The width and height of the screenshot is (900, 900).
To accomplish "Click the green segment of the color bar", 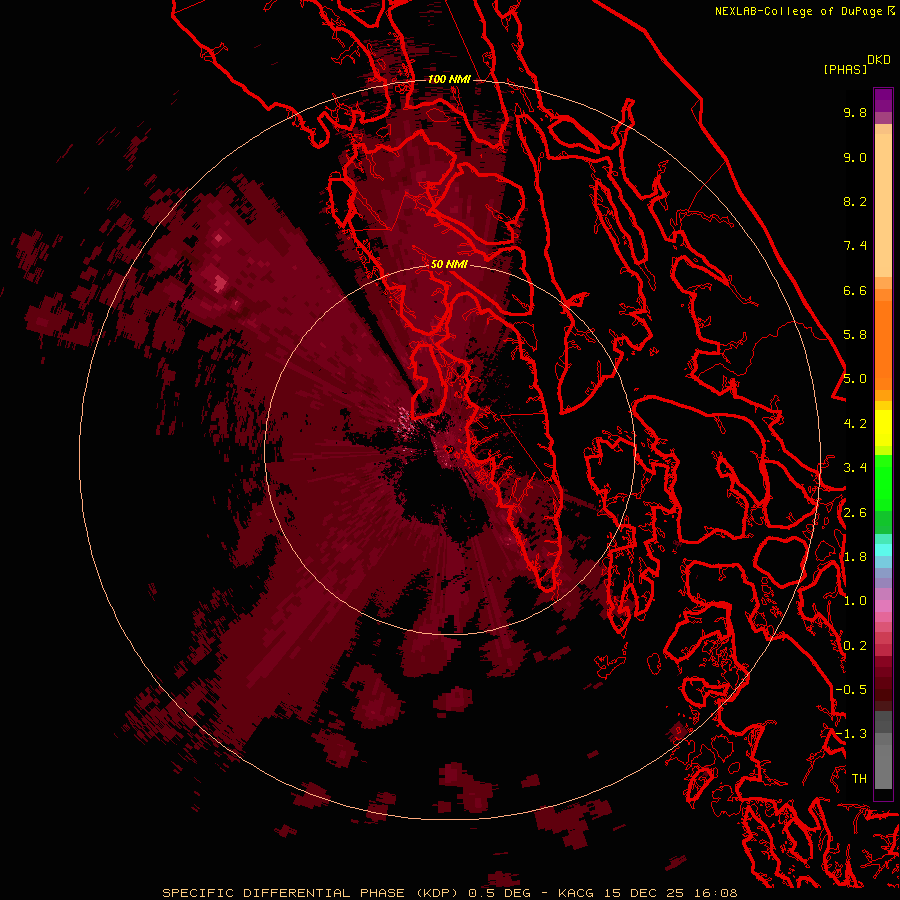I will pyautogui.click(x=883, y=483).
